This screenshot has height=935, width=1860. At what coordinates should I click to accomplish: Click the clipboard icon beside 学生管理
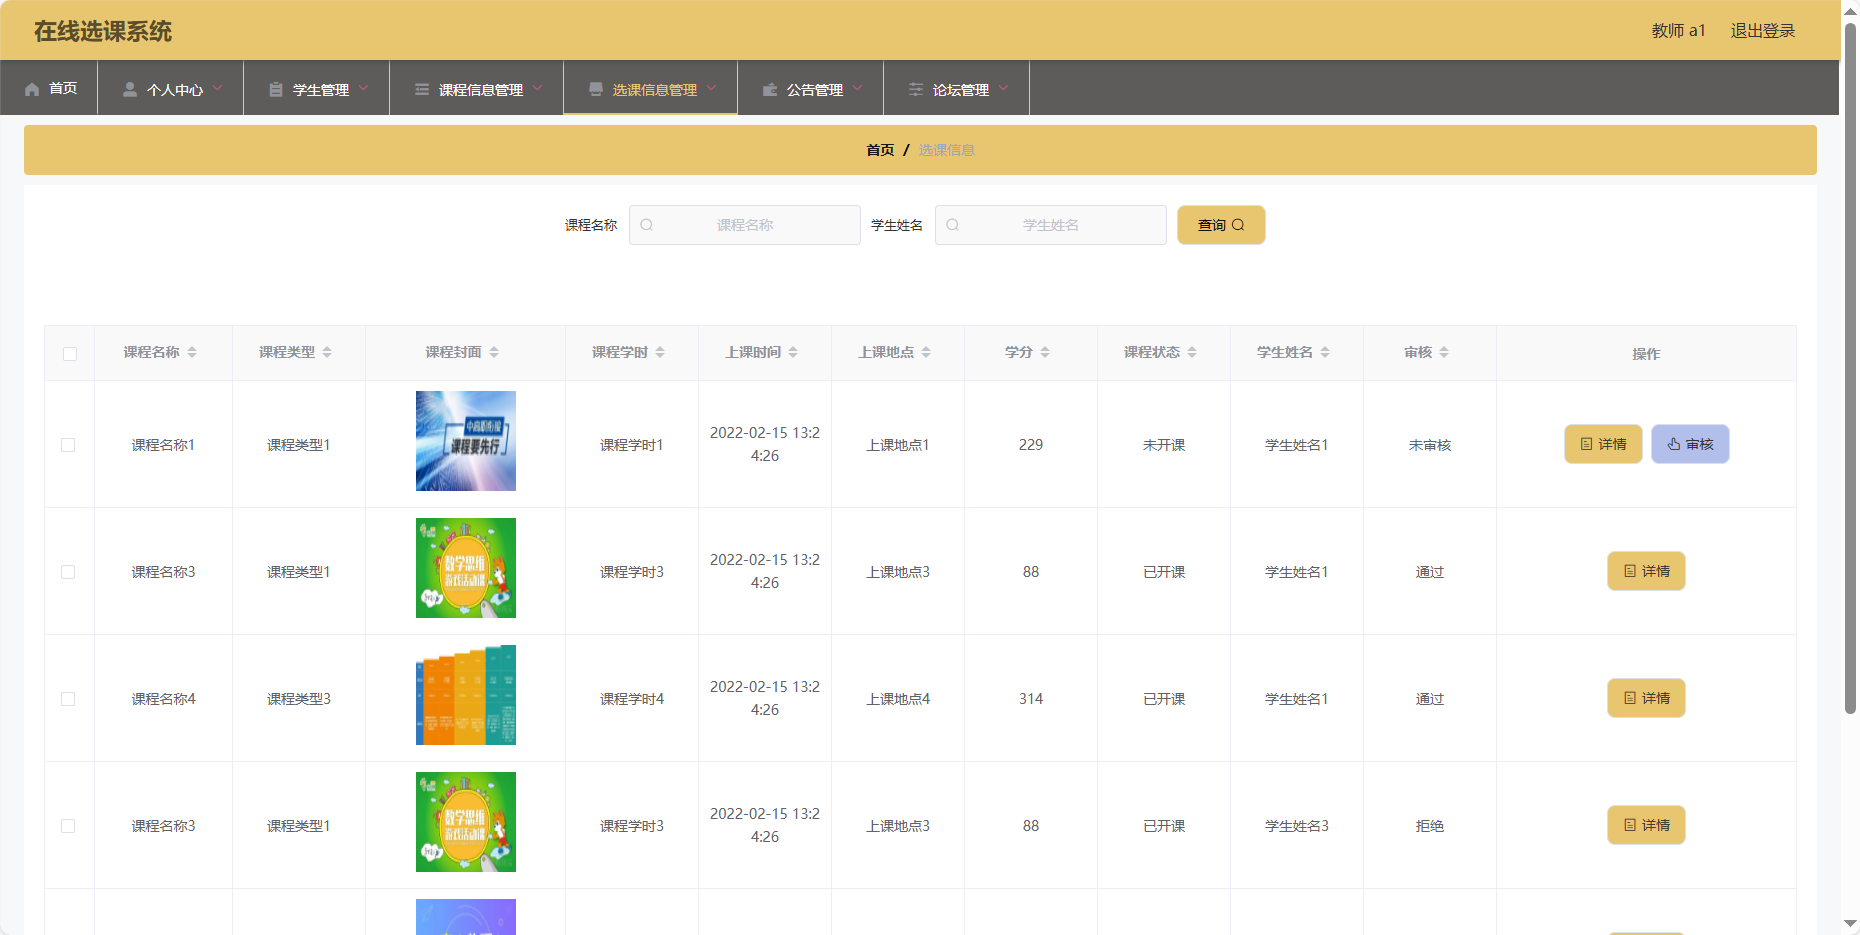click(276, 89)
